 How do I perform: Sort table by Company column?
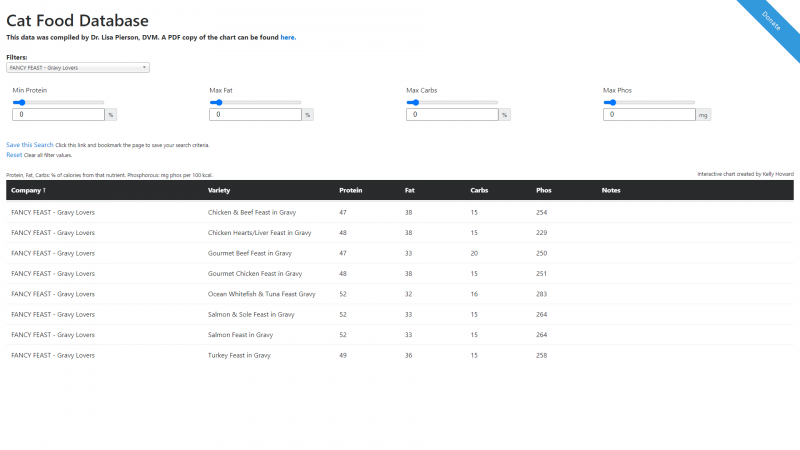28,190
